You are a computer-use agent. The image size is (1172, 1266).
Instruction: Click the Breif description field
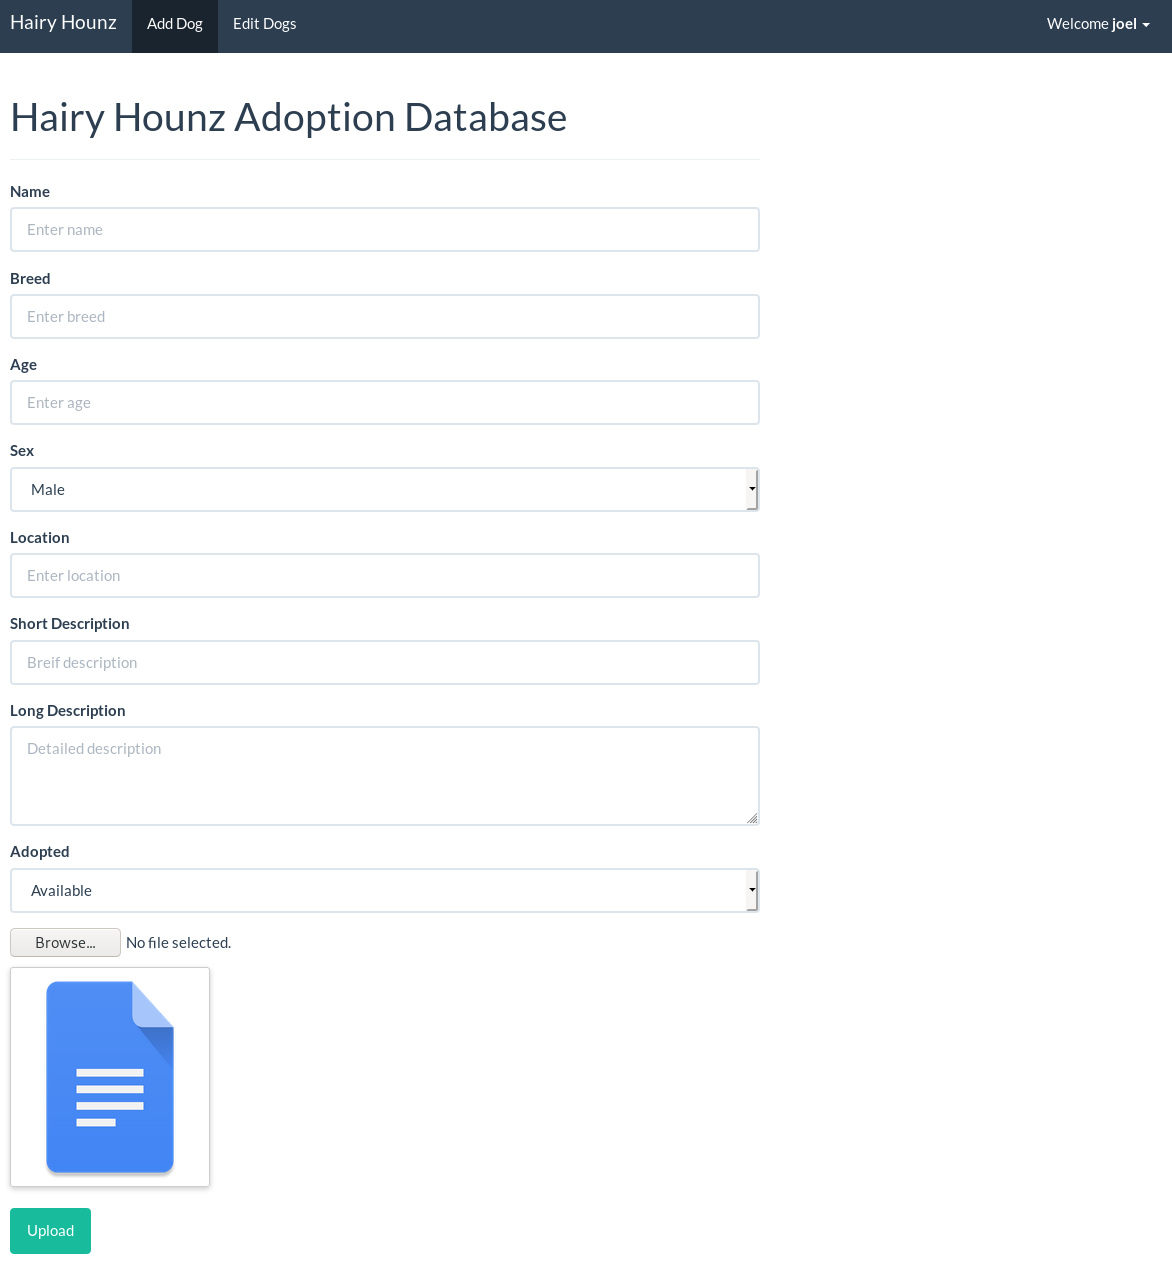(x=385, y=663)
